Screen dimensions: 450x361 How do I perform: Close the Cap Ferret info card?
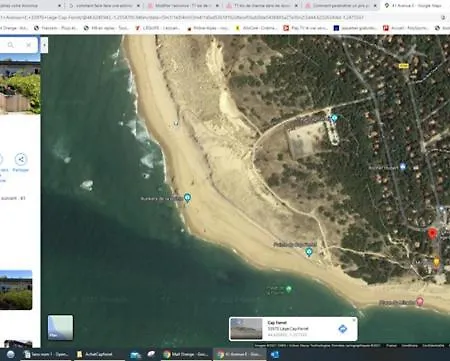click(354, 320)
